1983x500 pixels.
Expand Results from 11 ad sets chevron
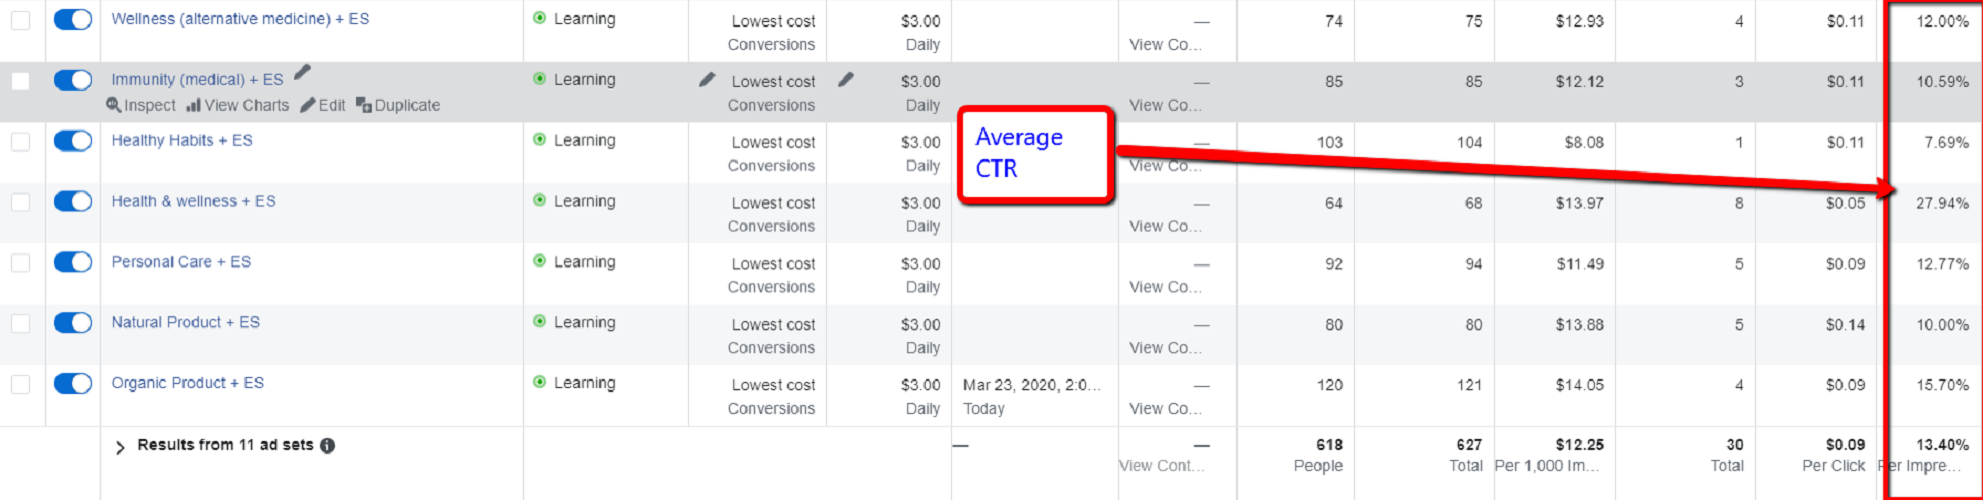[120, 447]
